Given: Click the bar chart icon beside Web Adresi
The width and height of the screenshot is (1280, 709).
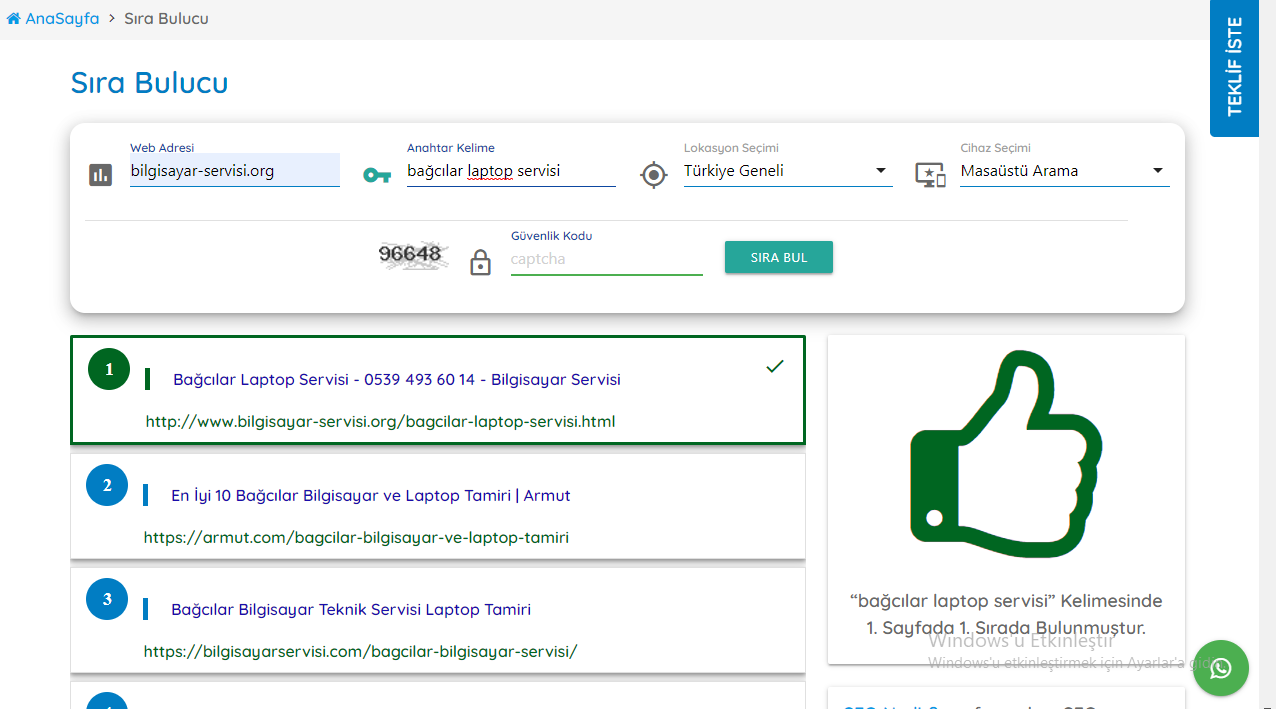Looking at the screenshot, I should coord(100,175).
